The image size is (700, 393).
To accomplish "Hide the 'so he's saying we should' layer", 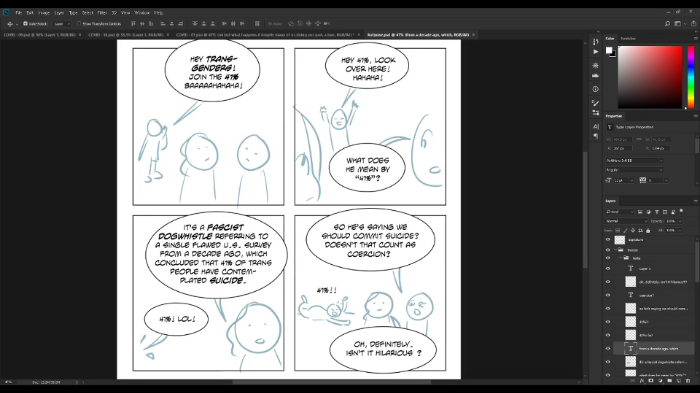I will pyautogui.click(x=608, y=309).
